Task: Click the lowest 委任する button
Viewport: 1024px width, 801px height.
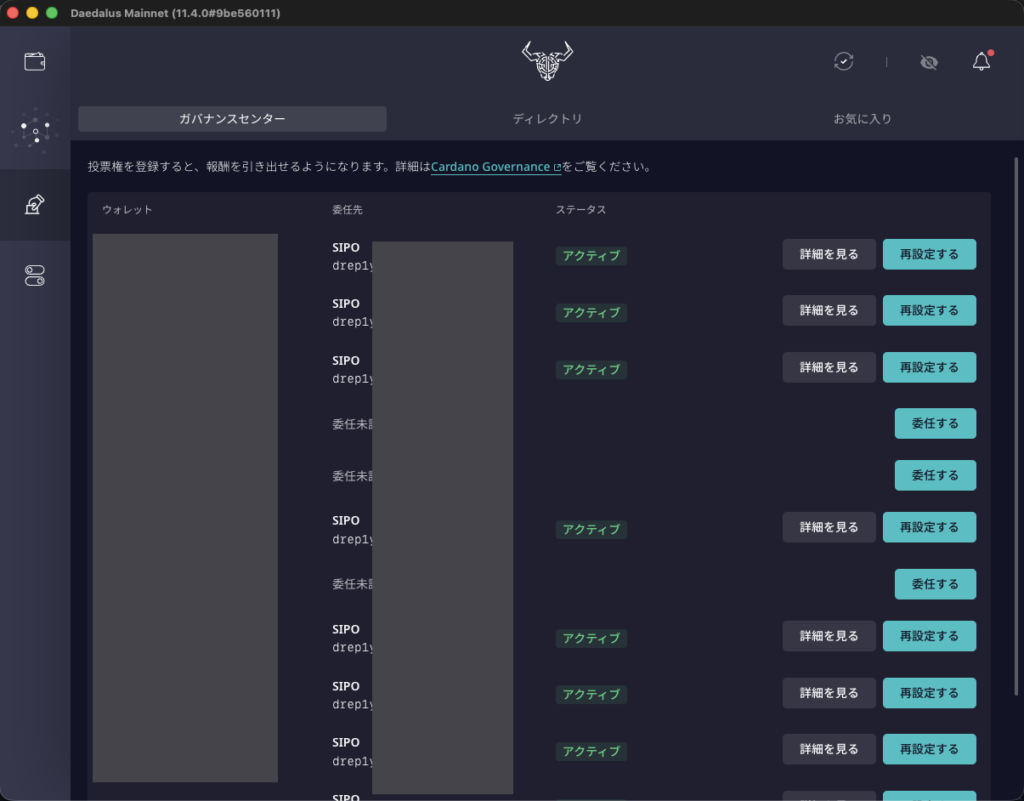Action: coord(935,584)
